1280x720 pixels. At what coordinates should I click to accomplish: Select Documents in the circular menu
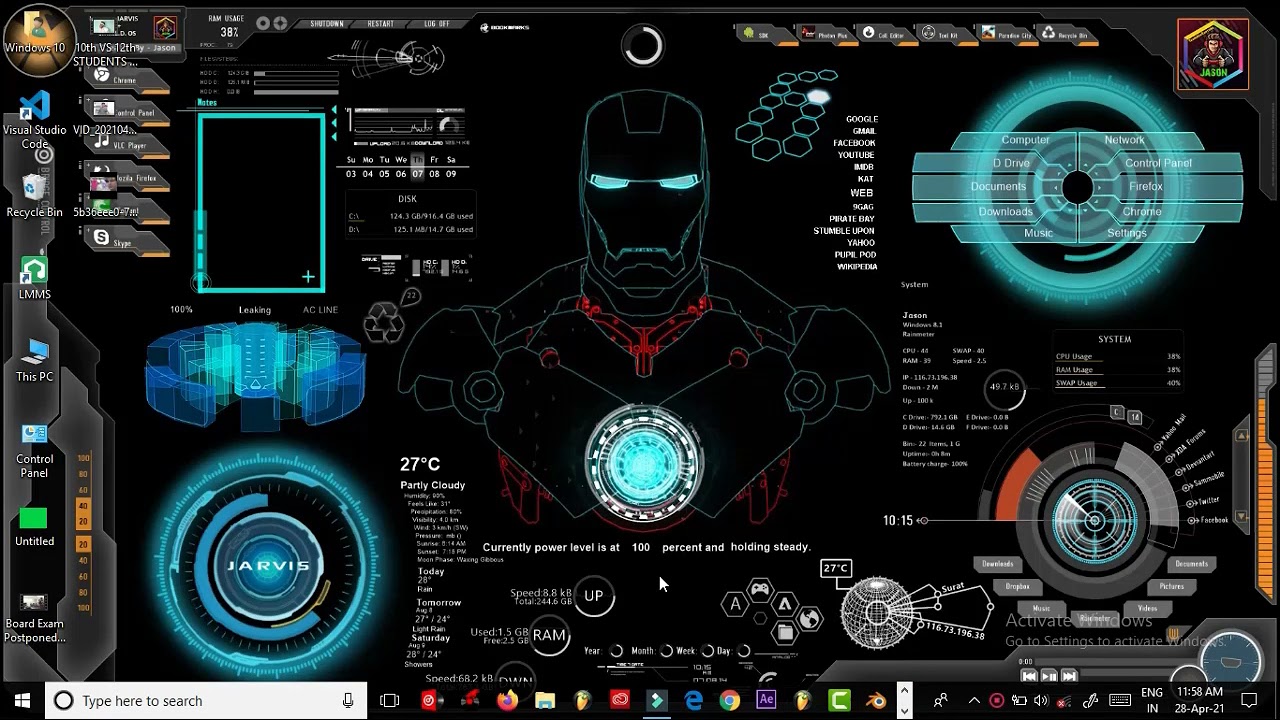click(x=998, y=186)
